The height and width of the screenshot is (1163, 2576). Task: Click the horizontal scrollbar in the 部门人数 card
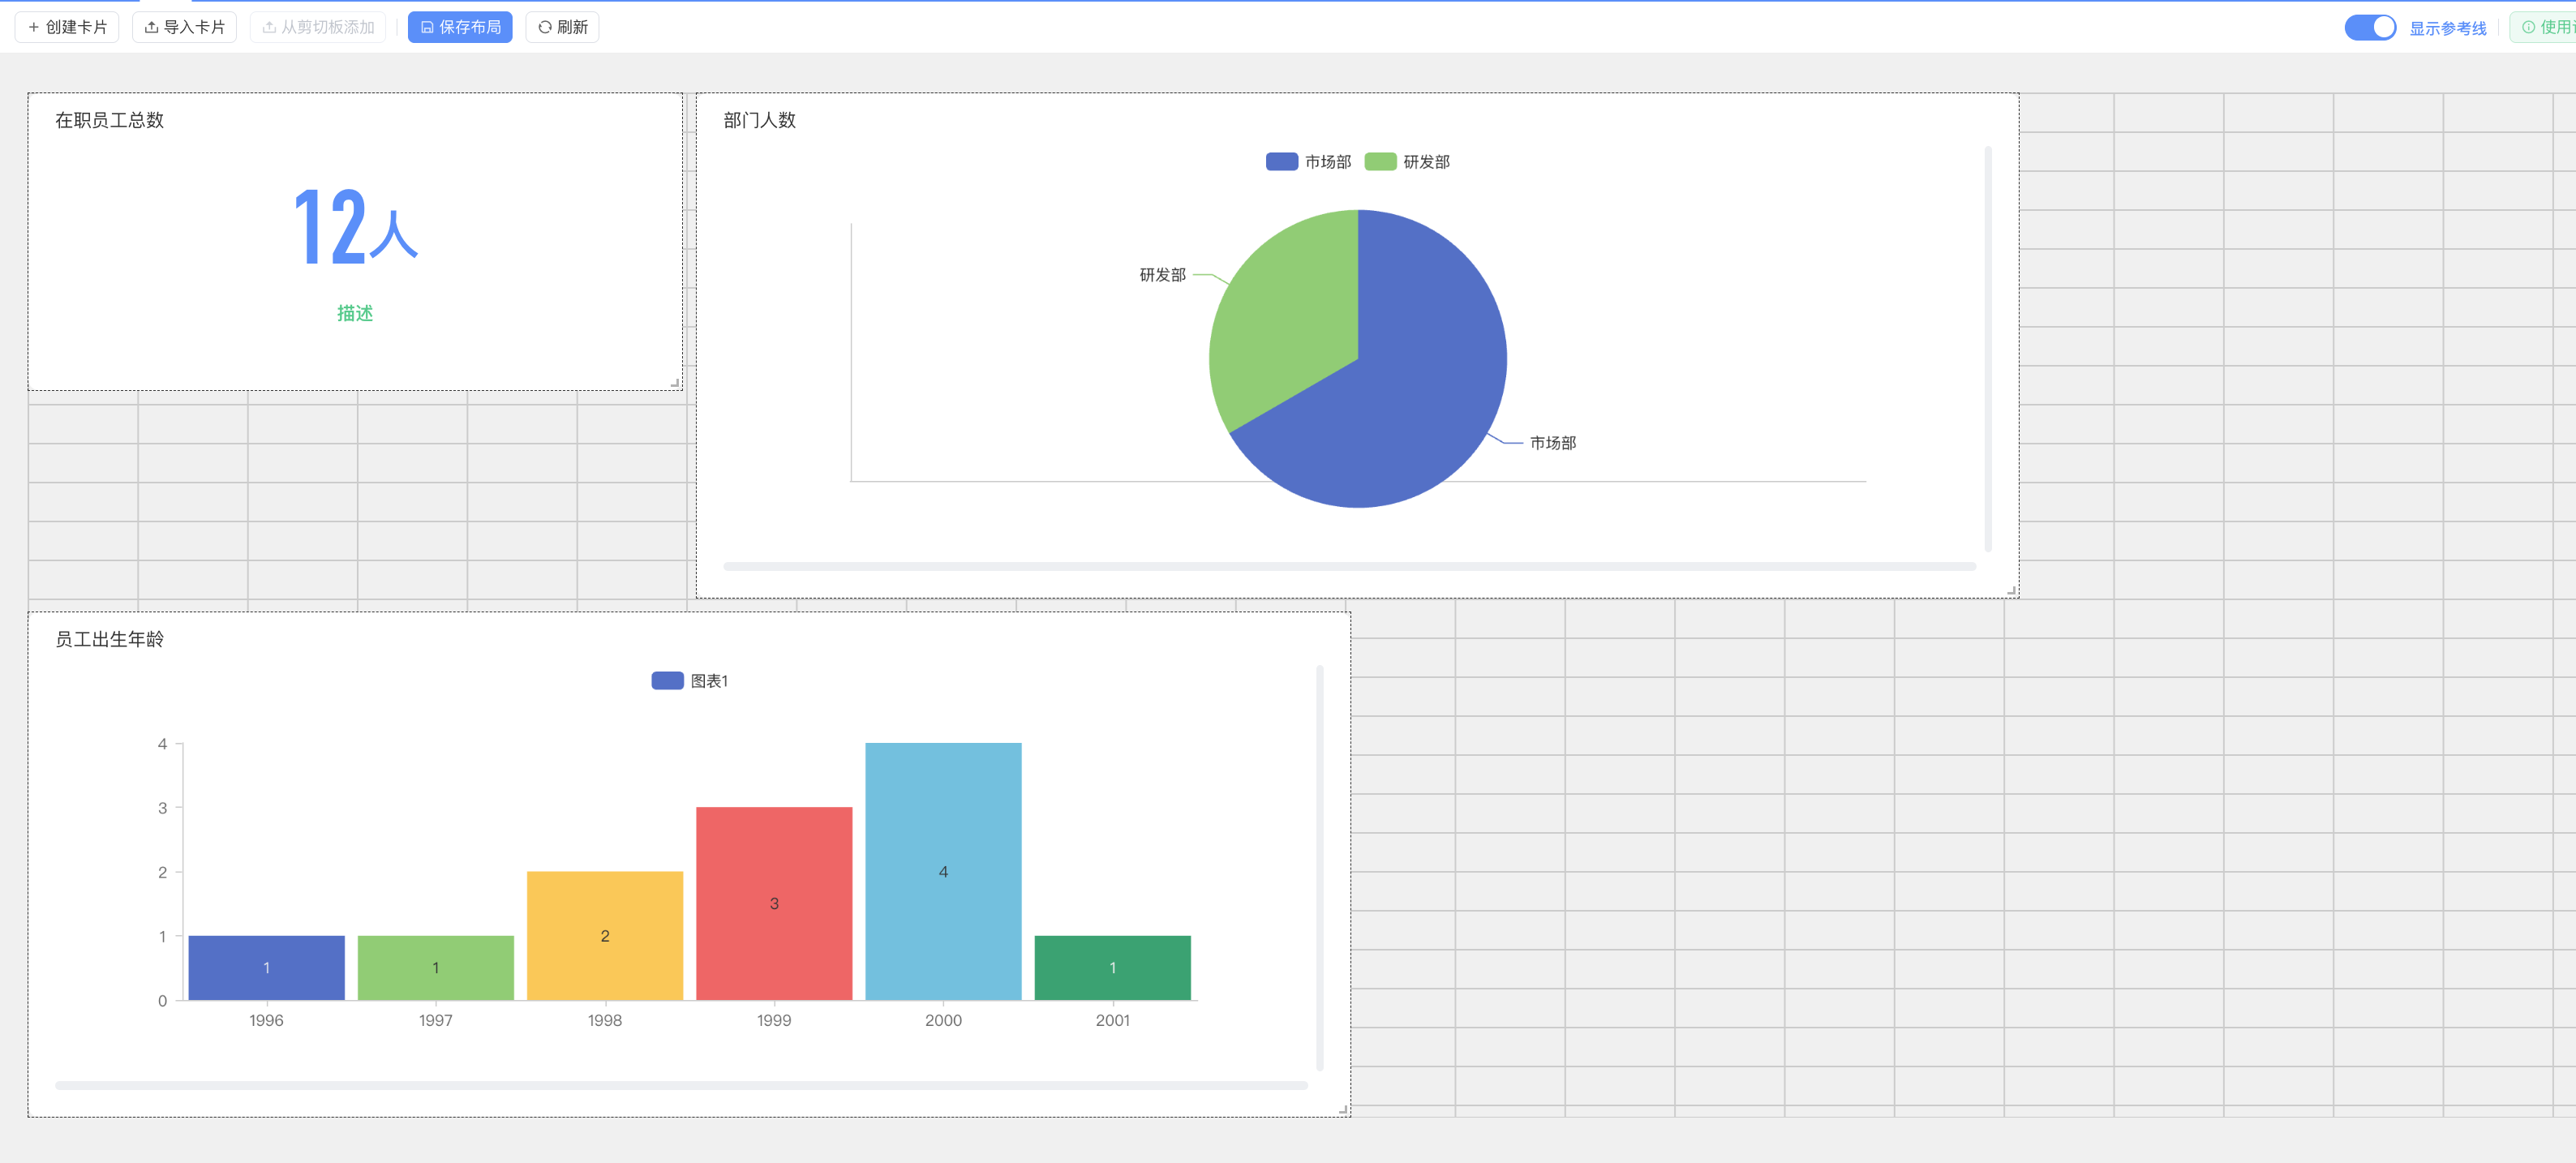pyautogui.click(x=1348, y=567)
